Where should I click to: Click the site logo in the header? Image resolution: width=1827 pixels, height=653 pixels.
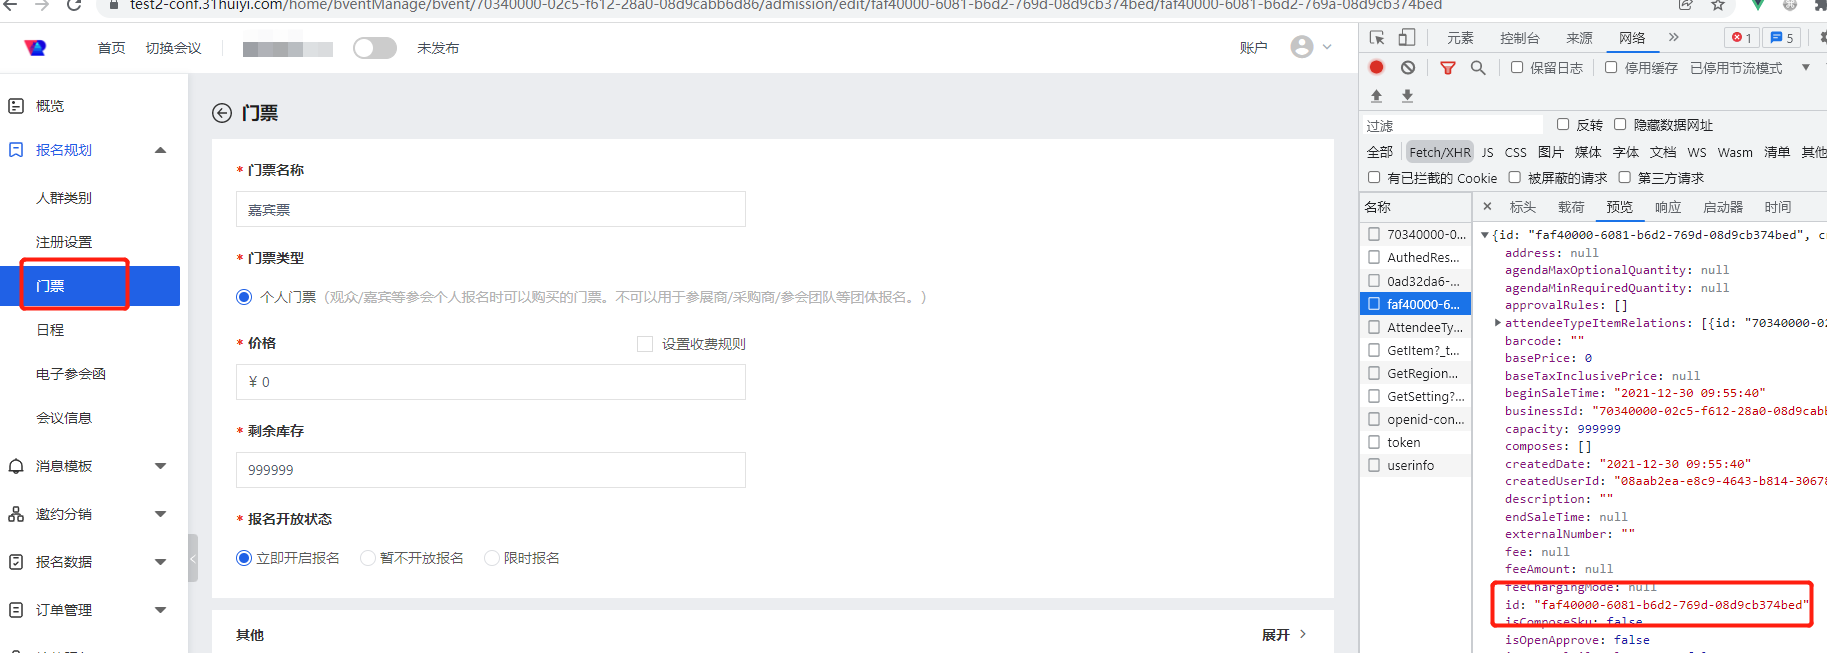tap(36, 47)
